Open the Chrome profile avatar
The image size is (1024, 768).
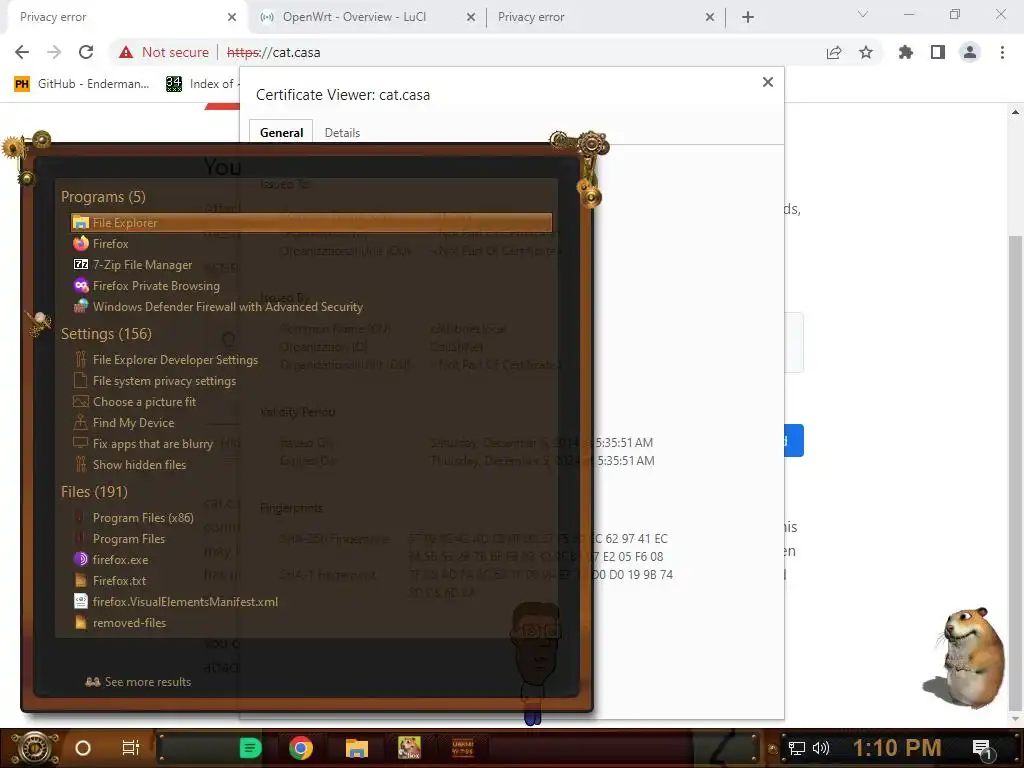(x=970, y=52)
